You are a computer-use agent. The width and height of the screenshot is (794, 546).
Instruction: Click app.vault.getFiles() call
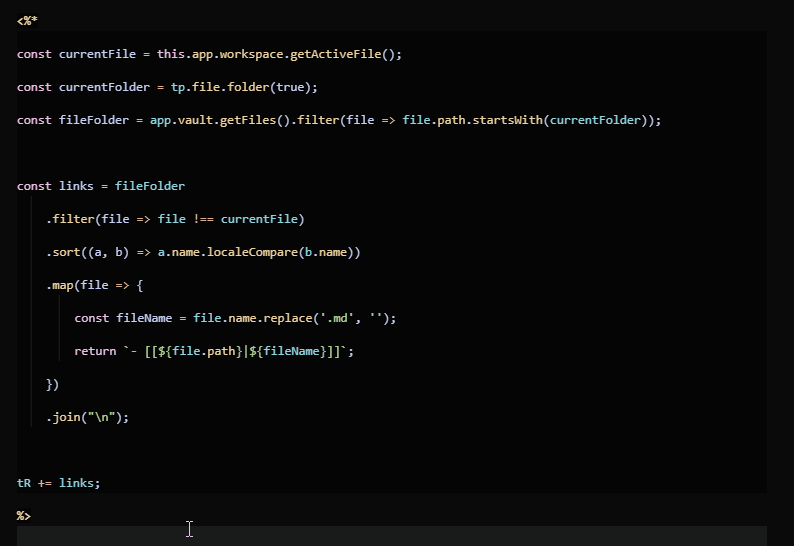(x=220, y=120)
